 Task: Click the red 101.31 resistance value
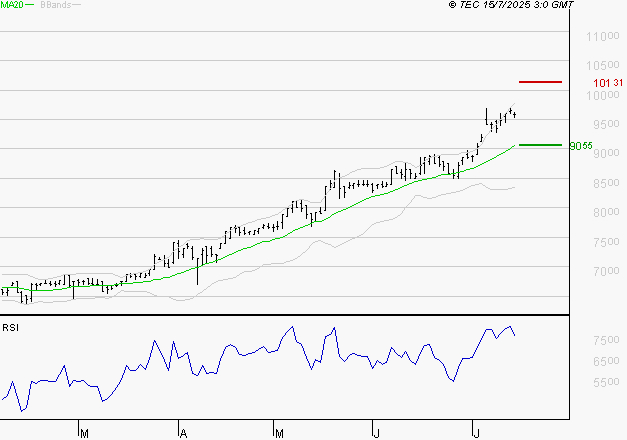(608, 83)
